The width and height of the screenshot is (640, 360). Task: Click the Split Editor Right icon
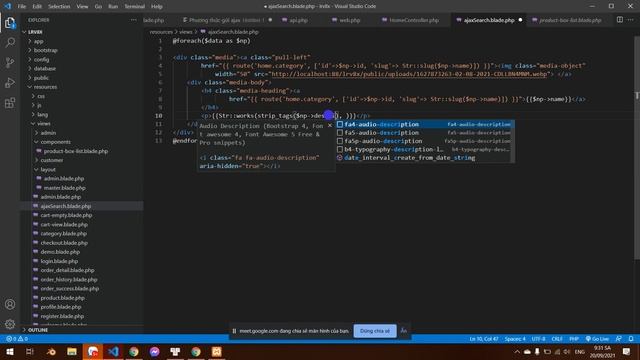tap(620, 20)
